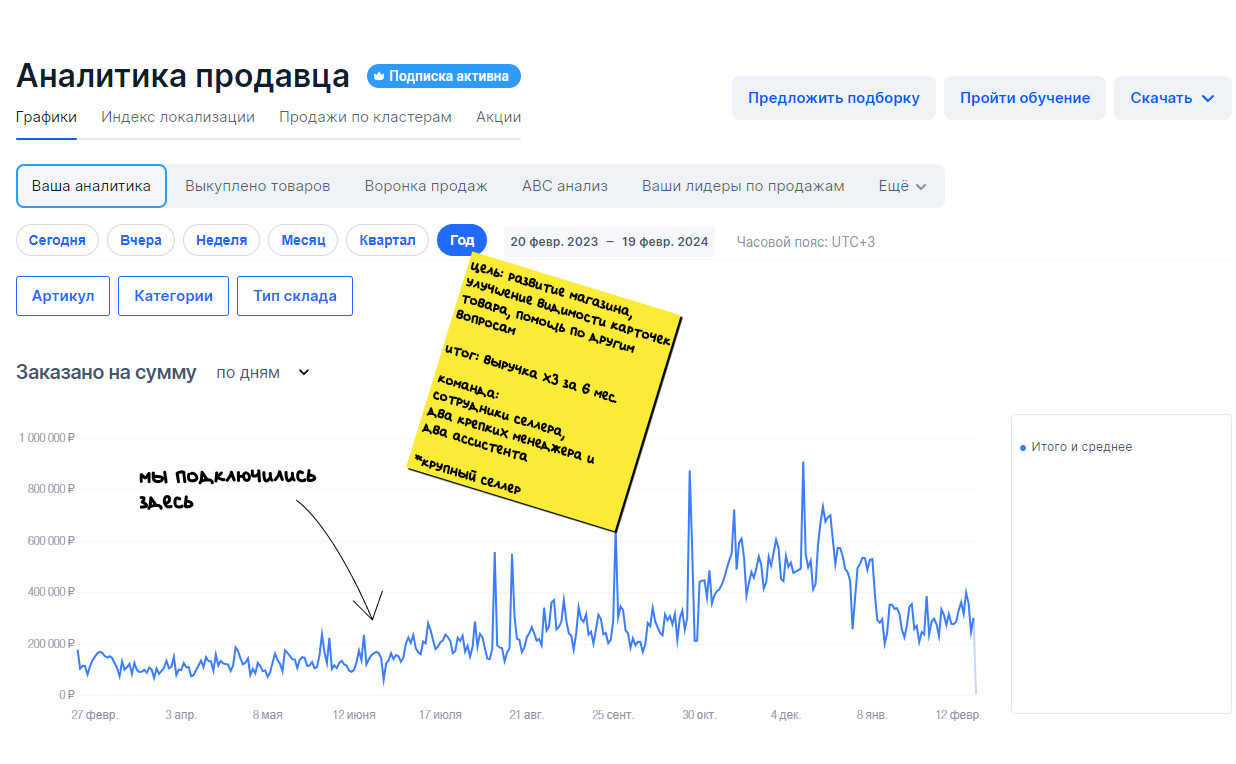Image resolution: width=1236 pixels, height=764 pixels.
Task: Show Ваши лидеры по продажам
Action: (743, 186)
